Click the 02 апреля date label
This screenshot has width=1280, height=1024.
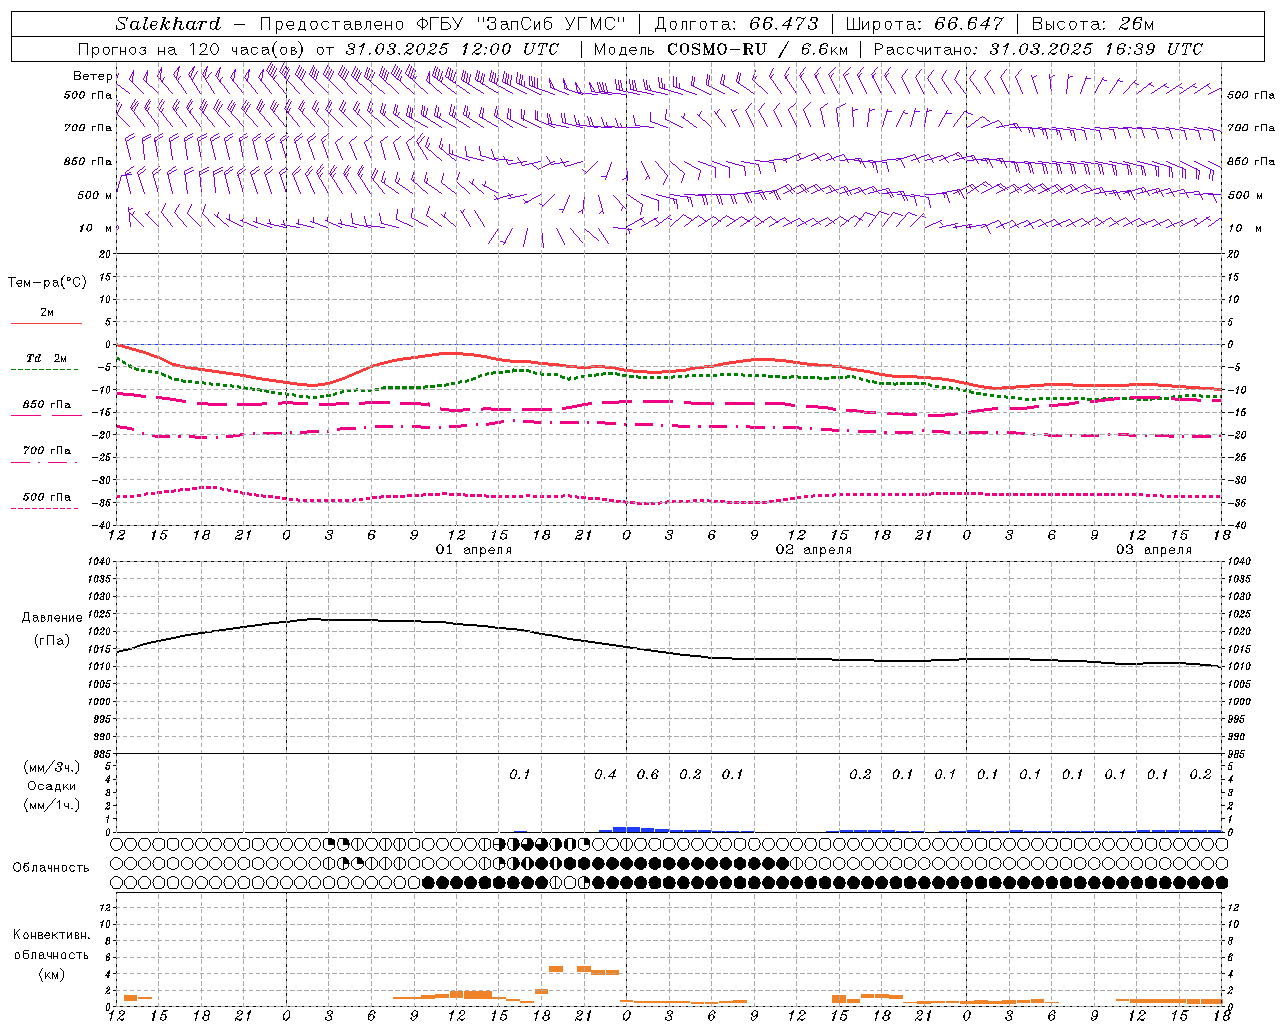pos(814,550)
